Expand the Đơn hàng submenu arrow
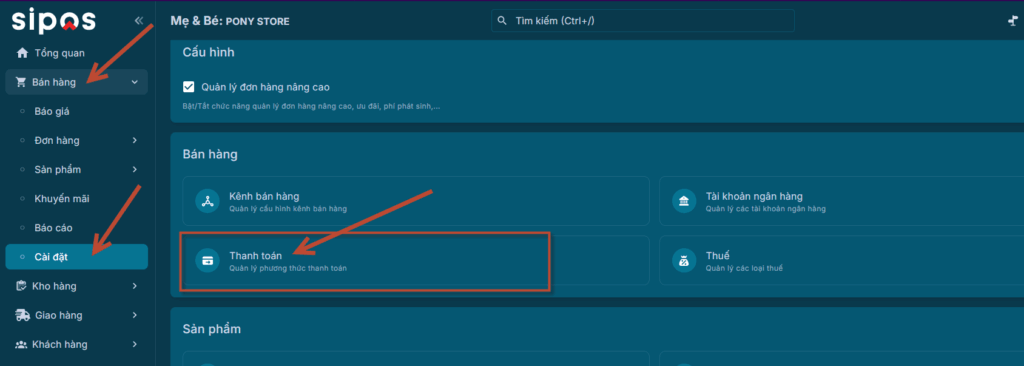The width and height of the screenshot is (1024, 366). point(135,141)
